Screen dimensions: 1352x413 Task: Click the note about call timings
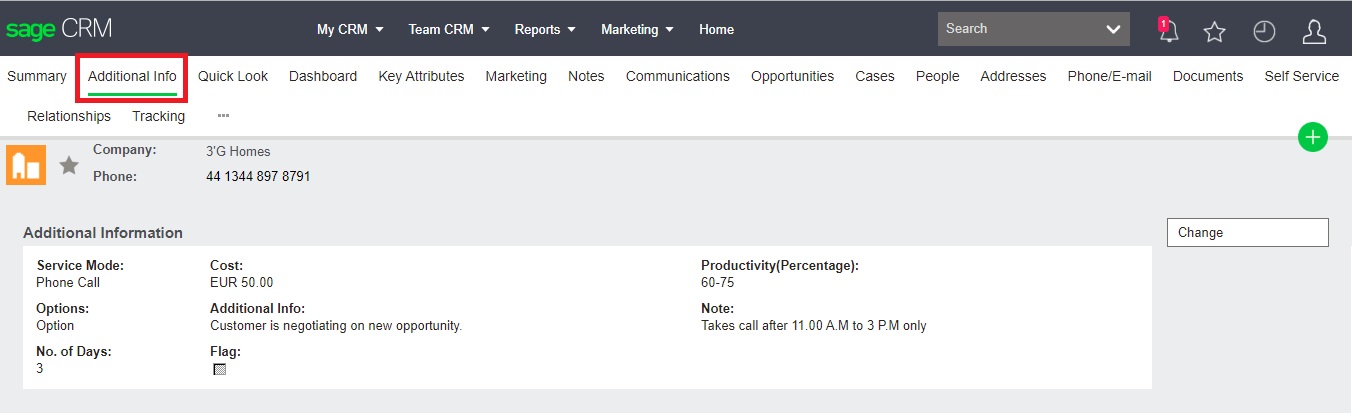(814, 326)
